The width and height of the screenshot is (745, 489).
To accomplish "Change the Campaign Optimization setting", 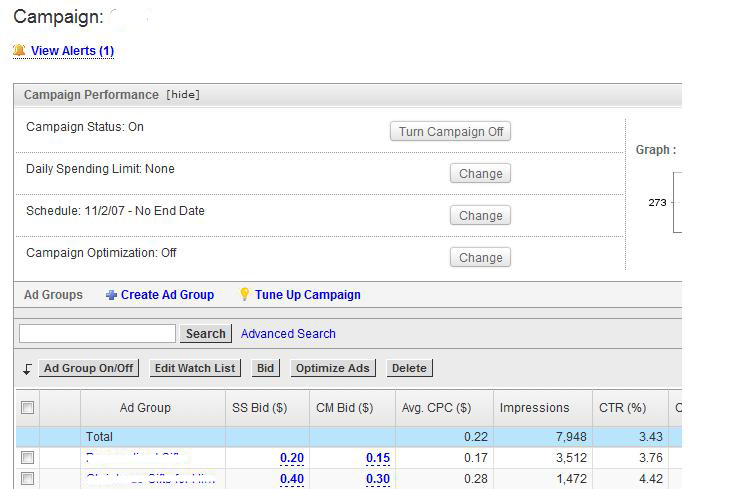I will [480, 257].
